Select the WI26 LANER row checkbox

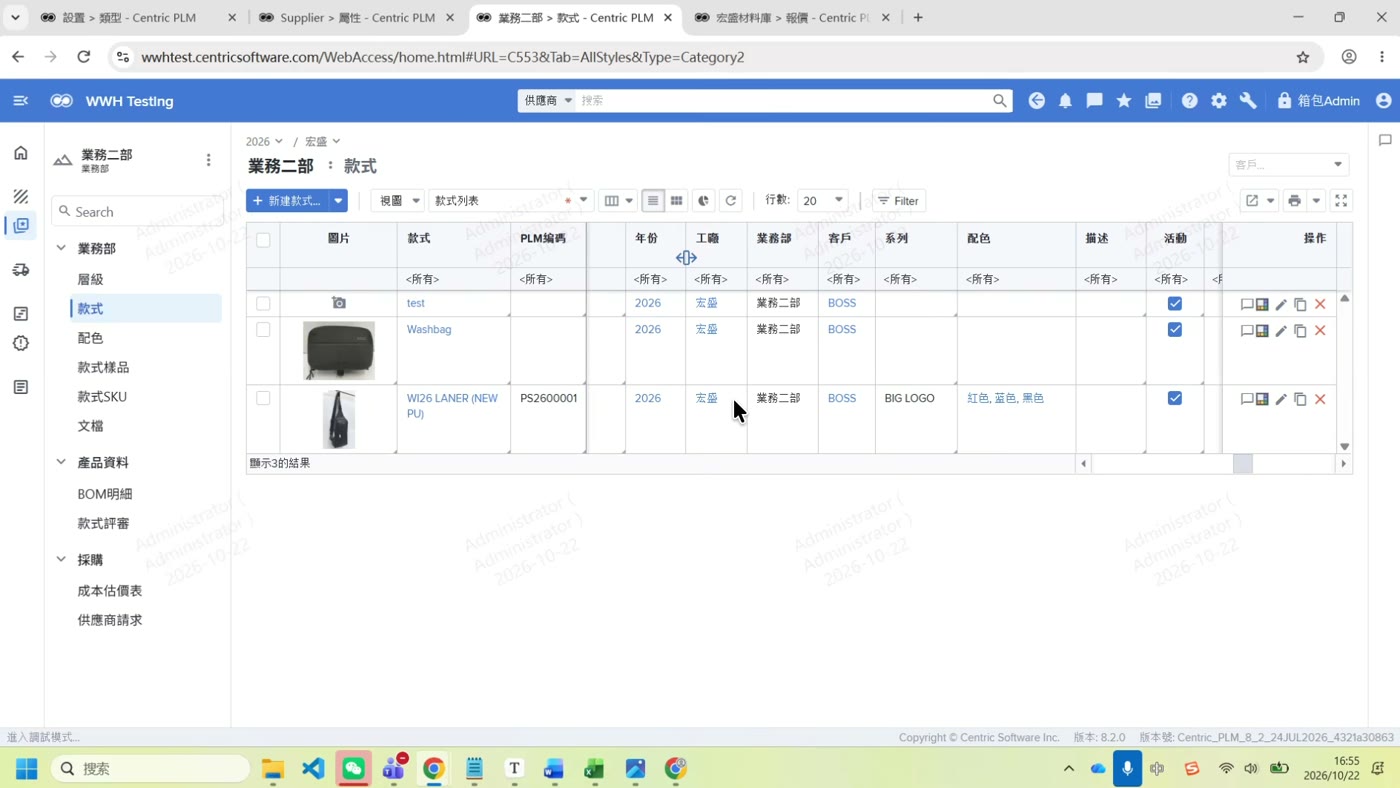click(263, 398)
